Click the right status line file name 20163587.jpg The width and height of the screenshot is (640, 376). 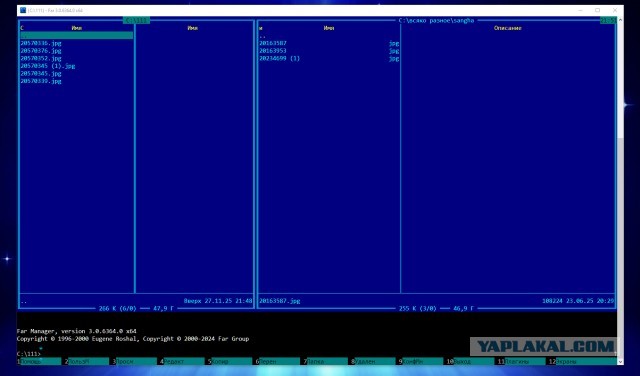coord(280,300)
